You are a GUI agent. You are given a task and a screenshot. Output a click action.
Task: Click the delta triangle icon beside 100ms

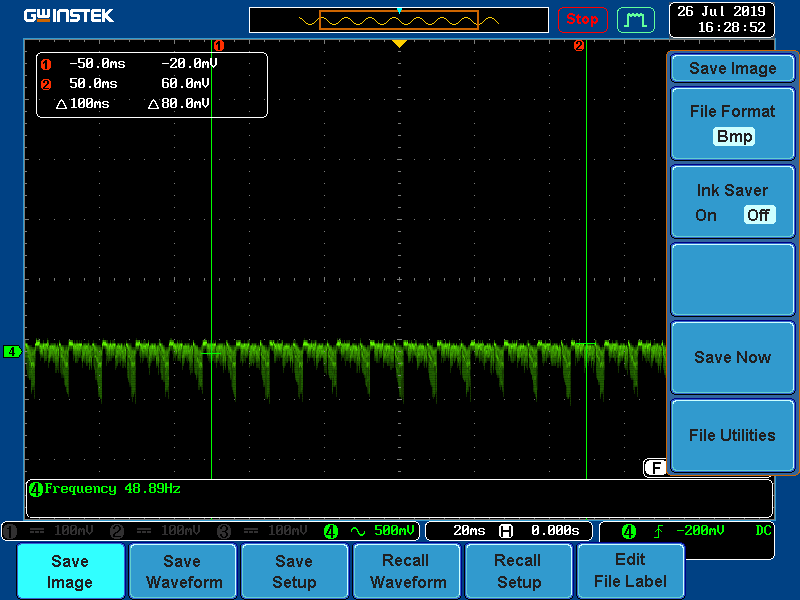pyautogui.click(x=61, y=104)
